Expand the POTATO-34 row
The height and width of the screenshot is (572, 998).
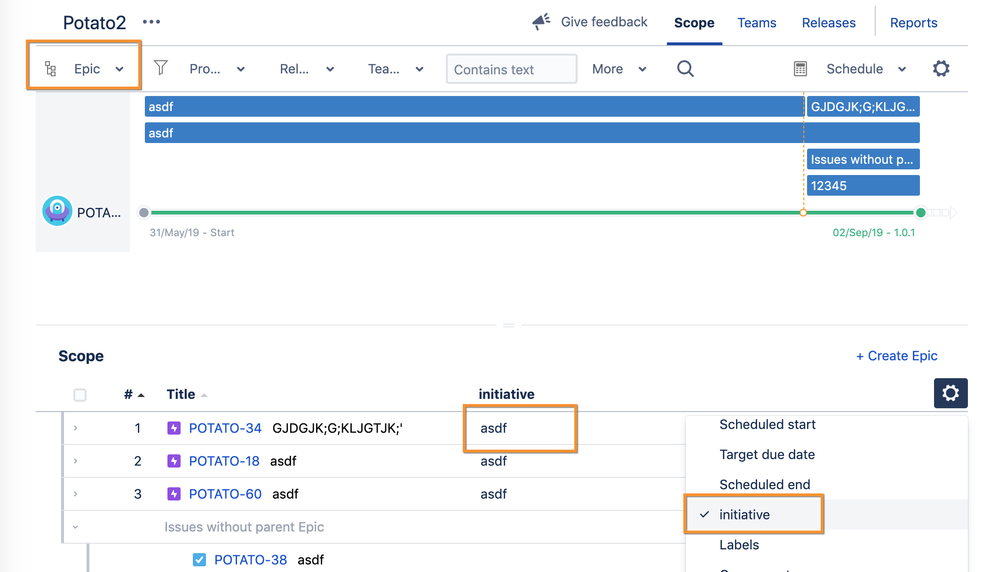[x=75, y=428]
